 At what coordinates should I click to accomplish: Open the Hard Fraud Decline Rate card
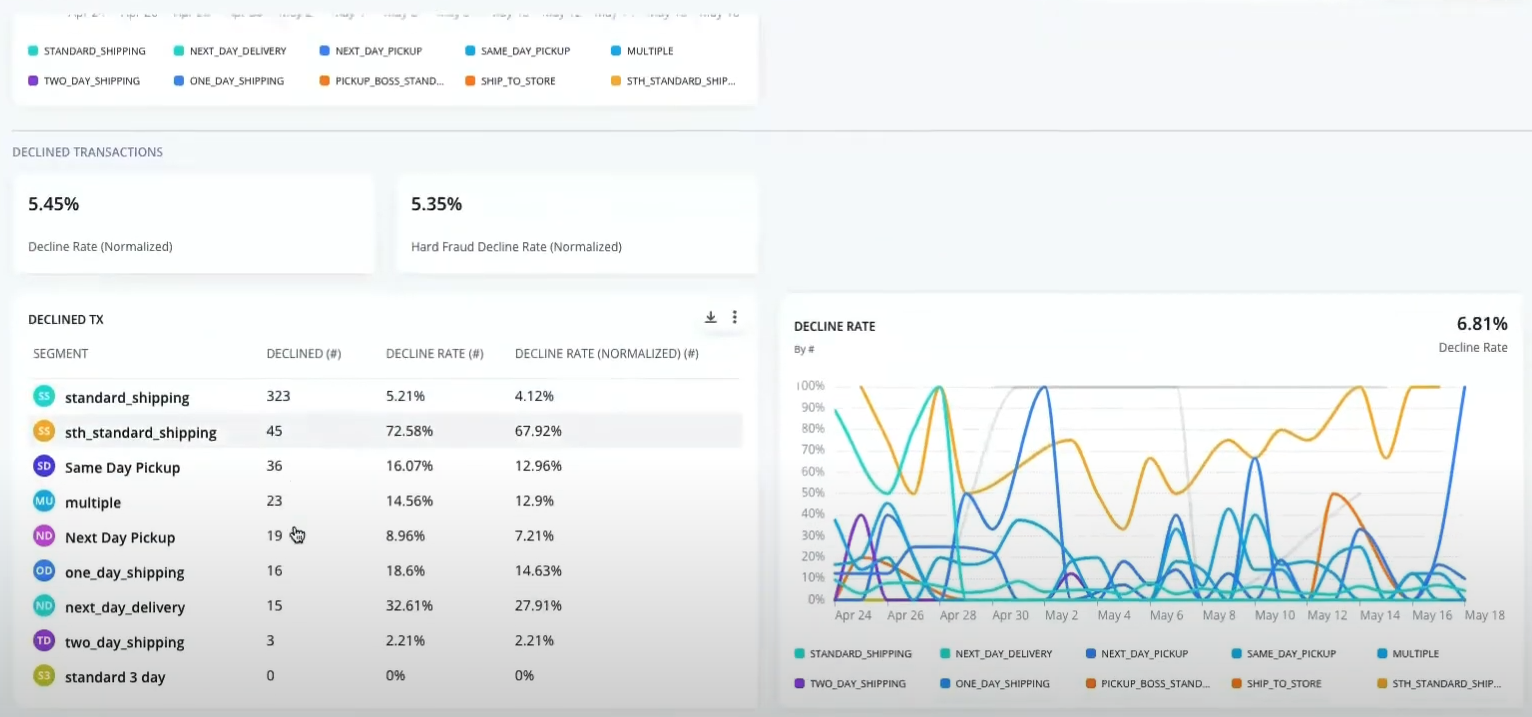pyautogui.click(x=576, y=223)
